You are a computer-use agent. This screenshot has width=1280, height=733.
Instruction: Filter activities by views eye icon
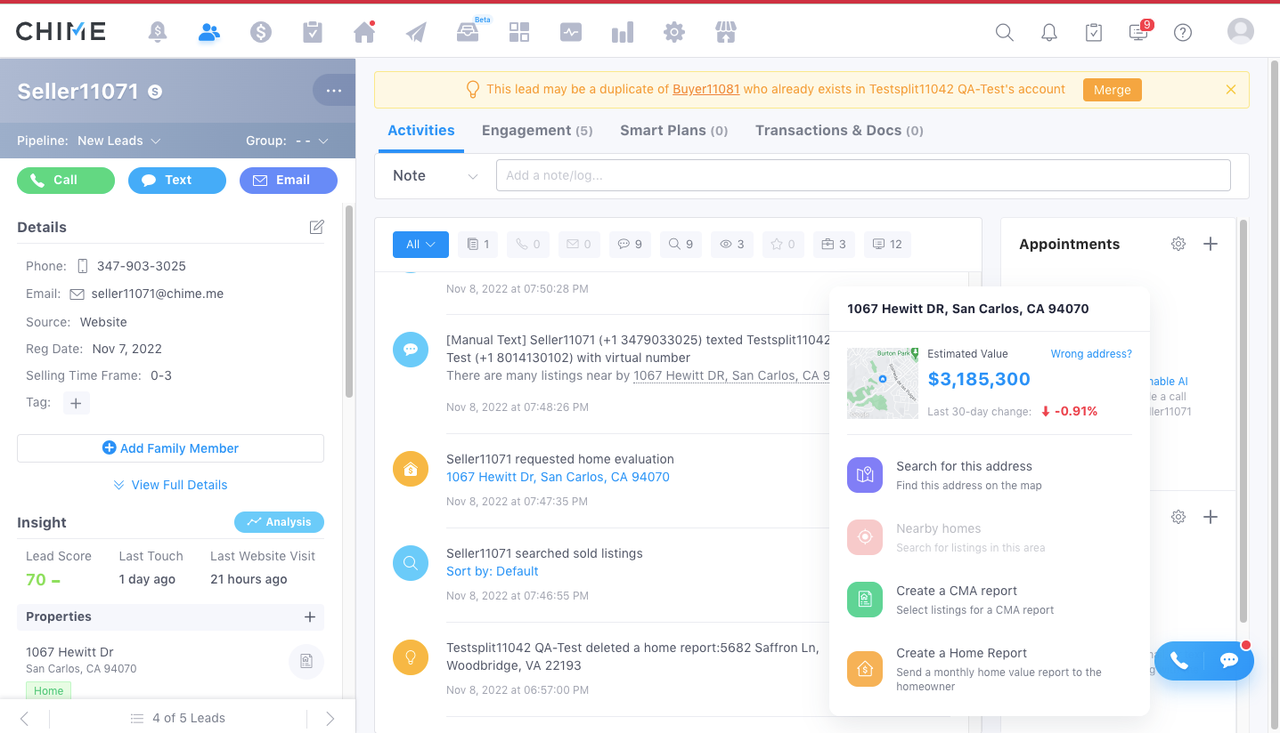(733, 244)
